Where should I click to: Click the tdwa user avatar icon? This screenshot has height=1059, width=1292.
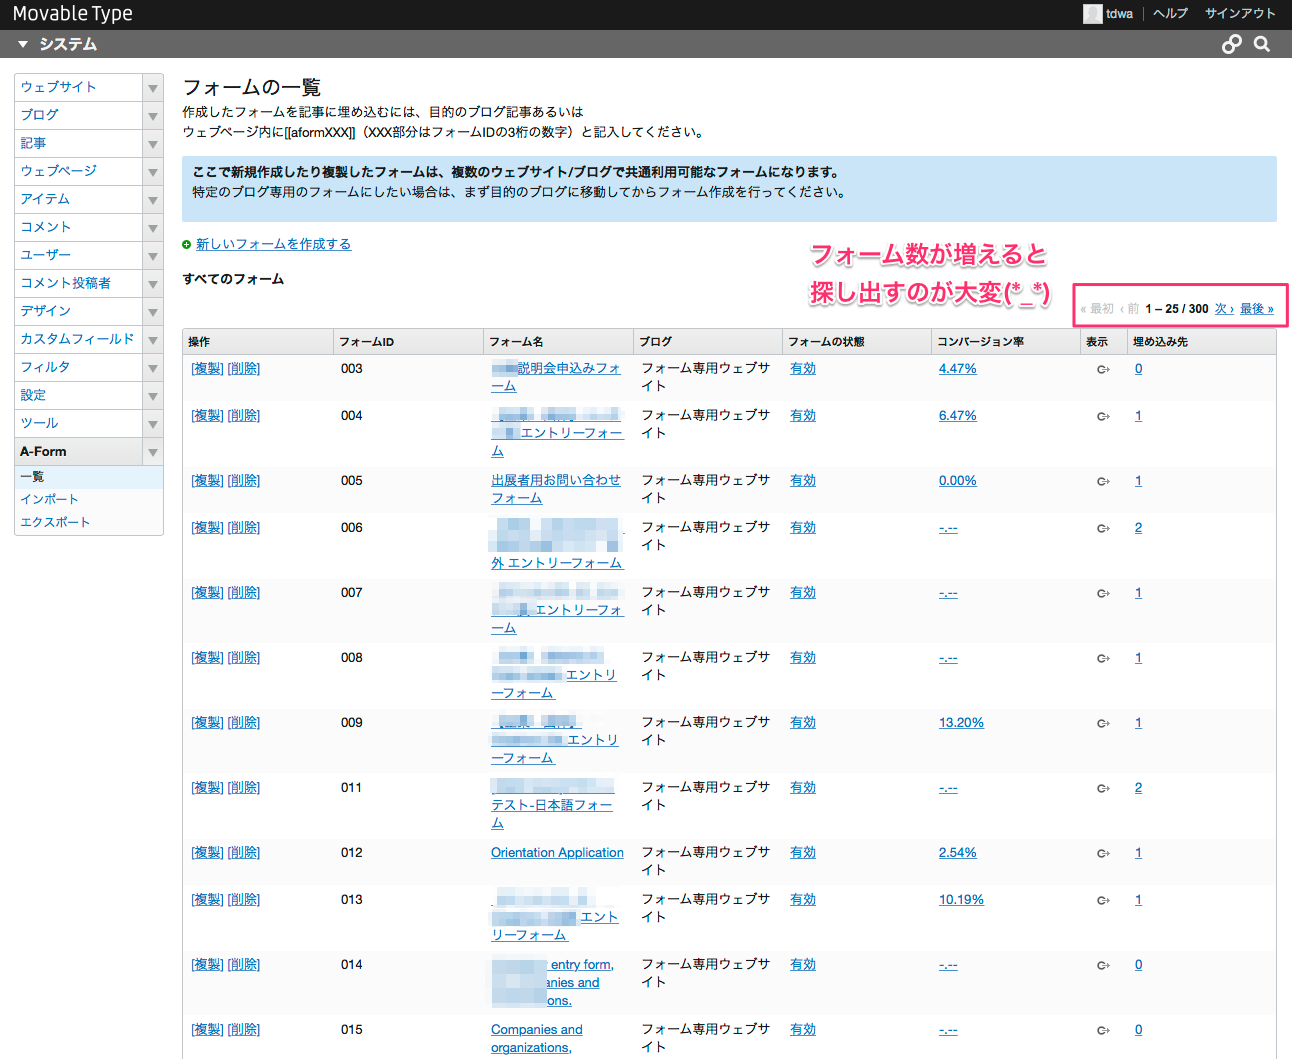click(x=1092, y=14)
